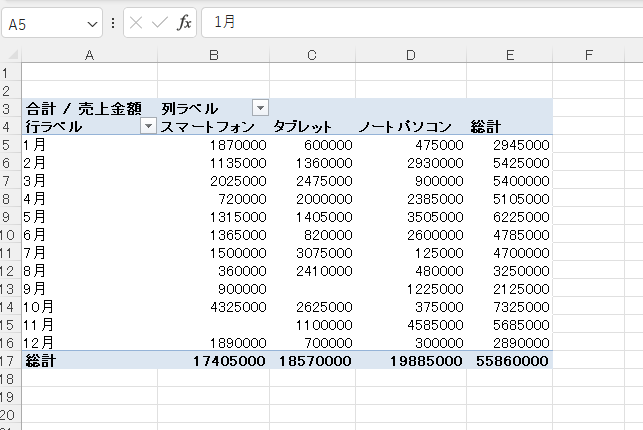Viewport: 643px width, 430px height.
Task: Select column B header
Action: [x=214, y=55]
